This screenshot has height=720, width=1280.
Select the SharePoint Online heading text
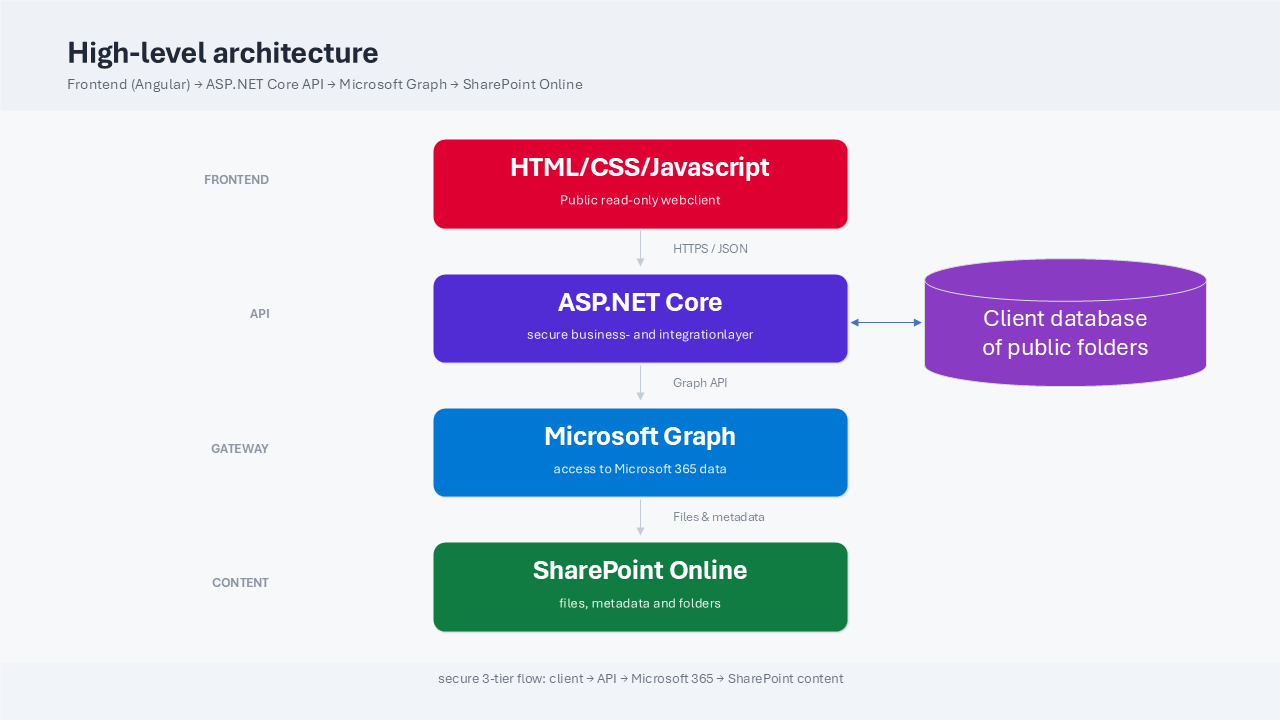click(x=640, y=570)
